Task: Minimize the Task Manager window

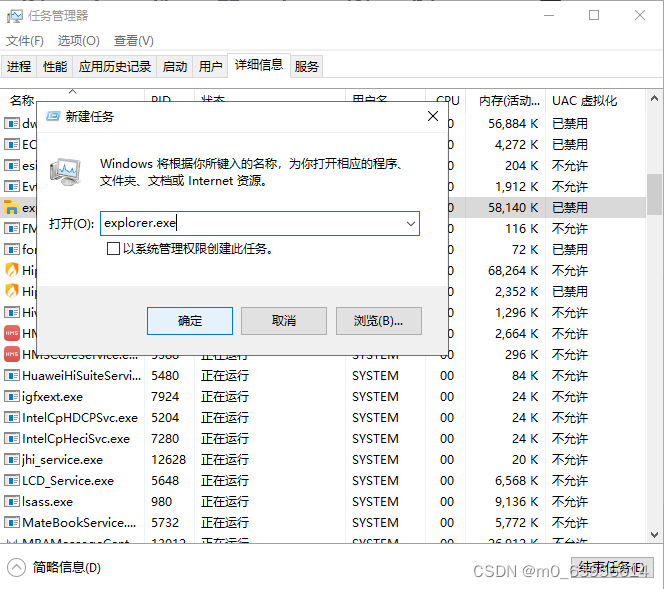Action: tap(549, 15)
